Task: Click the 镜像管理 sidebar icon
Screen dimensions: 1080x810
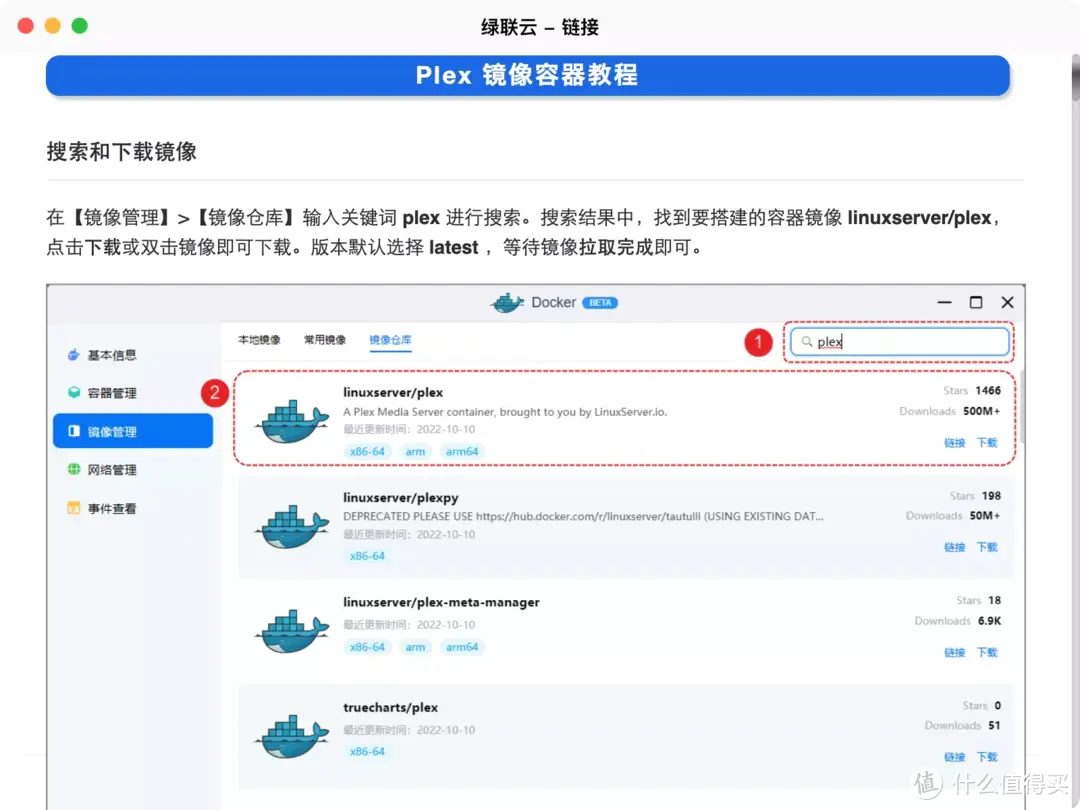Action: click(74, 431)
